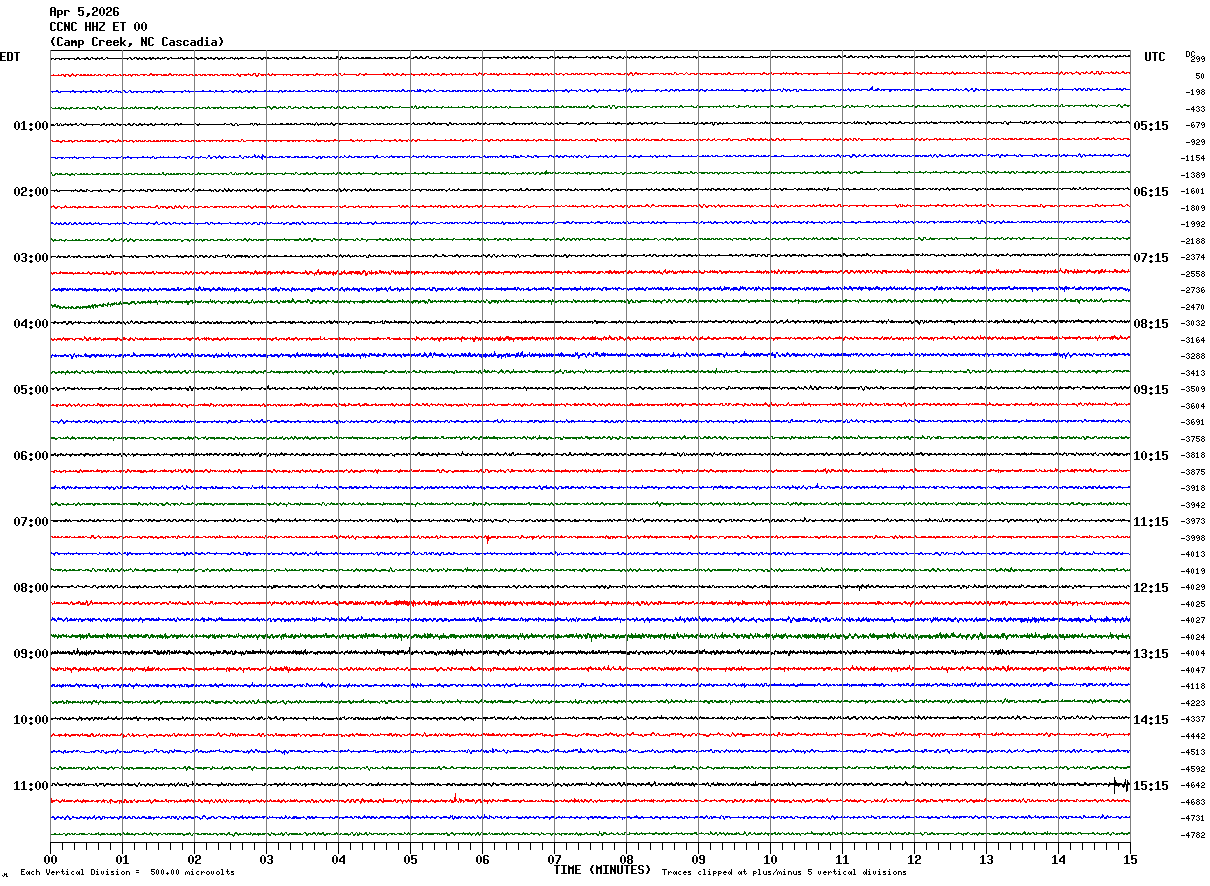Click the DC offset value "-3032"
The image size is (1210, 886).
[1194, 324]
